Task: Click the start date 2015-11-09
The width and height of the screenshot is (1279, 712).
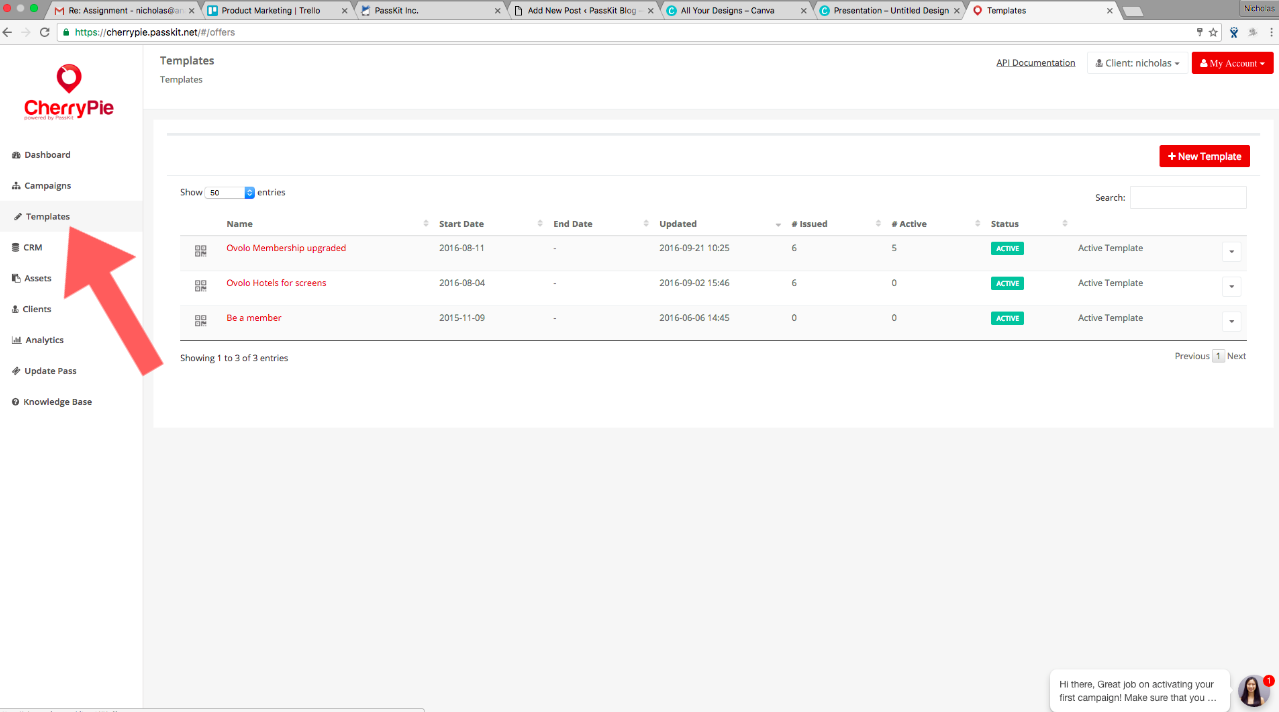Action: pyautogui.click(x=462, y=318)
